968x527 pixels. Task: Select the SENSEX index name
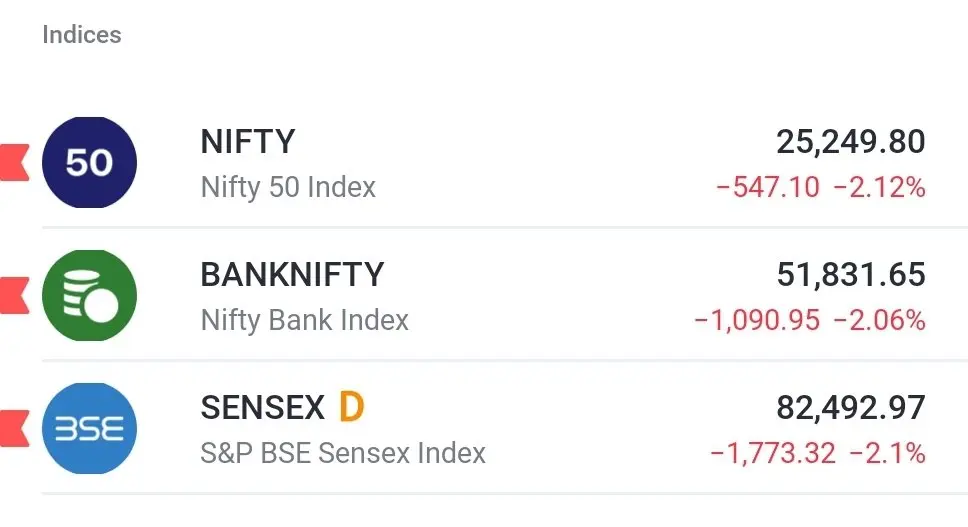click(262, 407)
